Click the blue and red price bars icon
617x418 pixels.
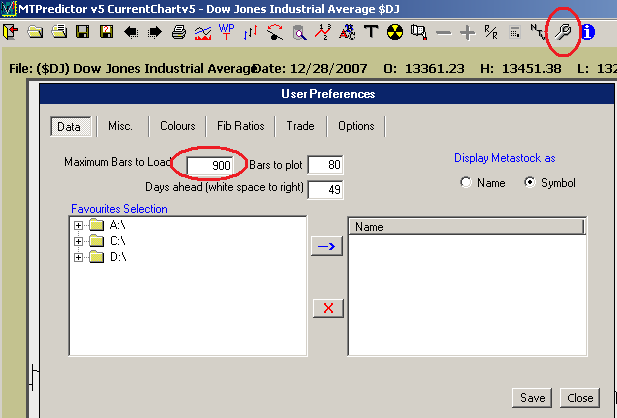click(x=251, y=32)
